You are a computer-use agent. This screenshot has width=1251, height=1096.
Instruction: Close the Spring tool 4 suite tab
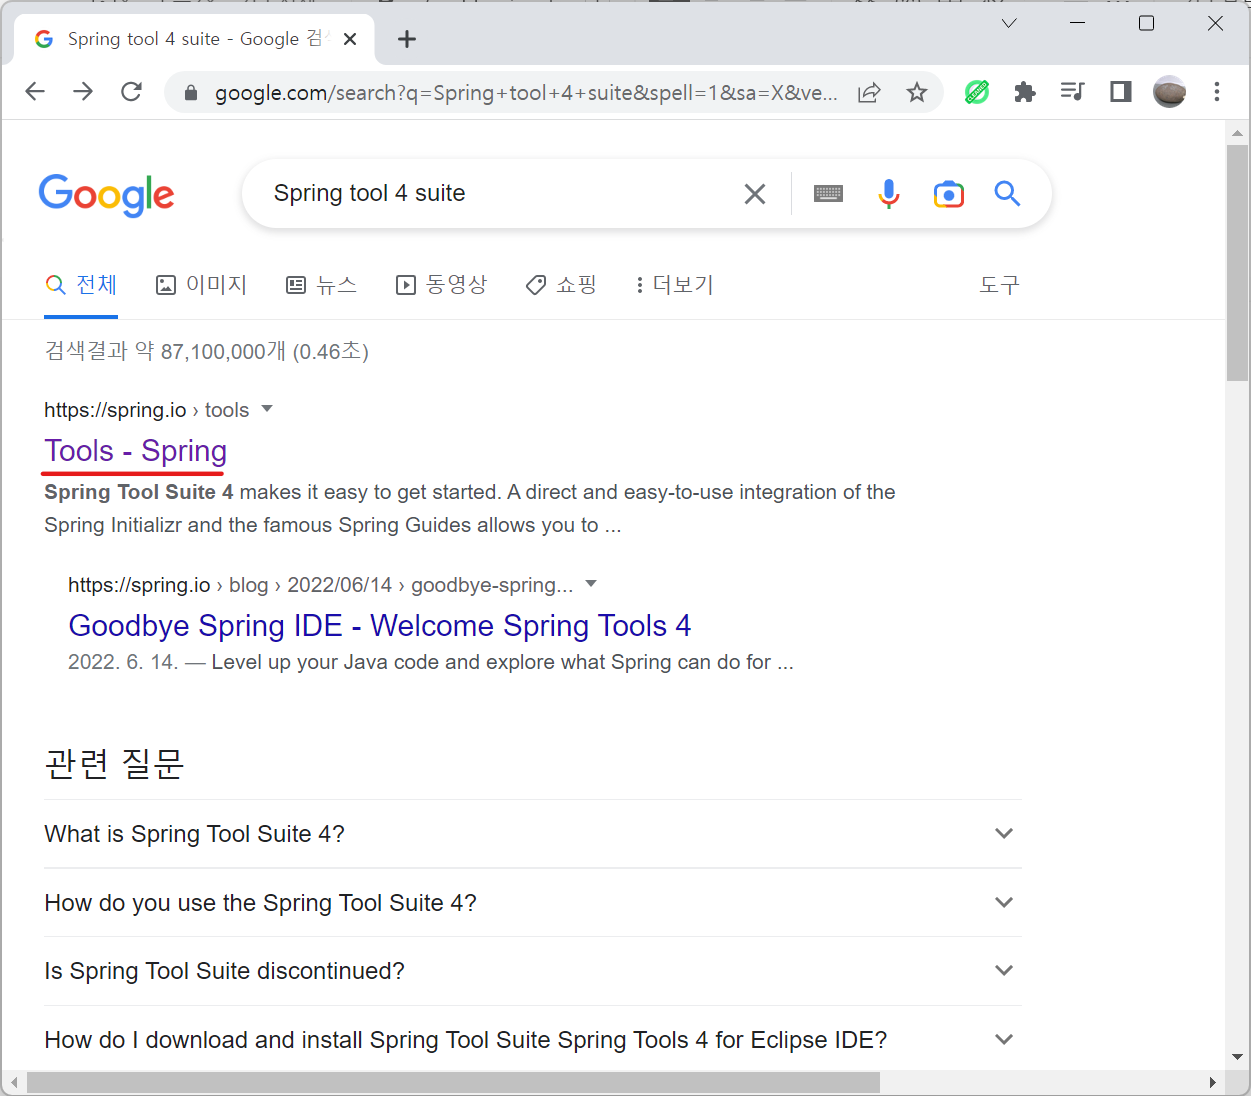point(350,39)
